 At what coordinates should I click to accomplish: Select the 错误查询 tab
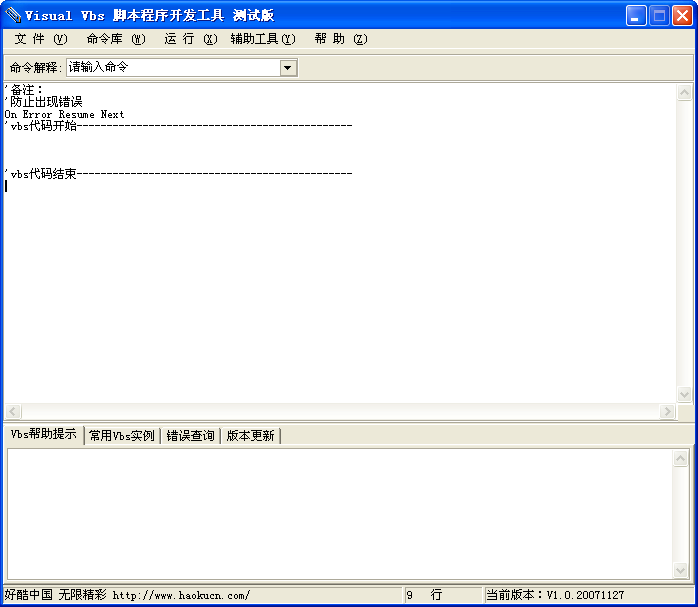[x=190, y=436]
